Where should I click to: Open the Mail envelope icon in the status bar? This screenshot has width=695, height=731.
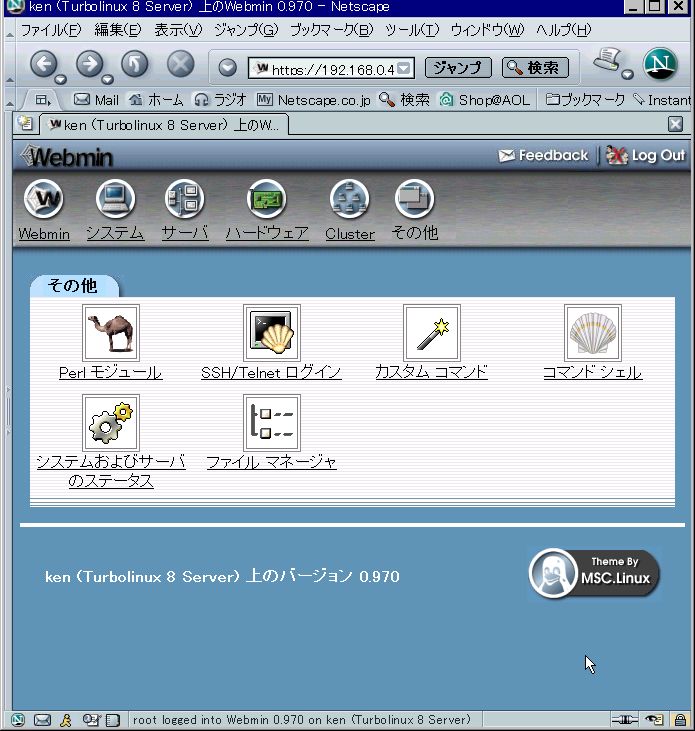(x=42, y=720)
